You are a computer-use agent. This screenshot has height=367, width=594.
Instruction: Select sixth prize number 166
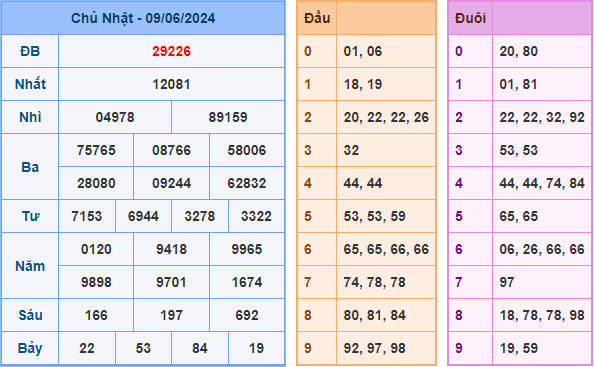pos(96,315)
